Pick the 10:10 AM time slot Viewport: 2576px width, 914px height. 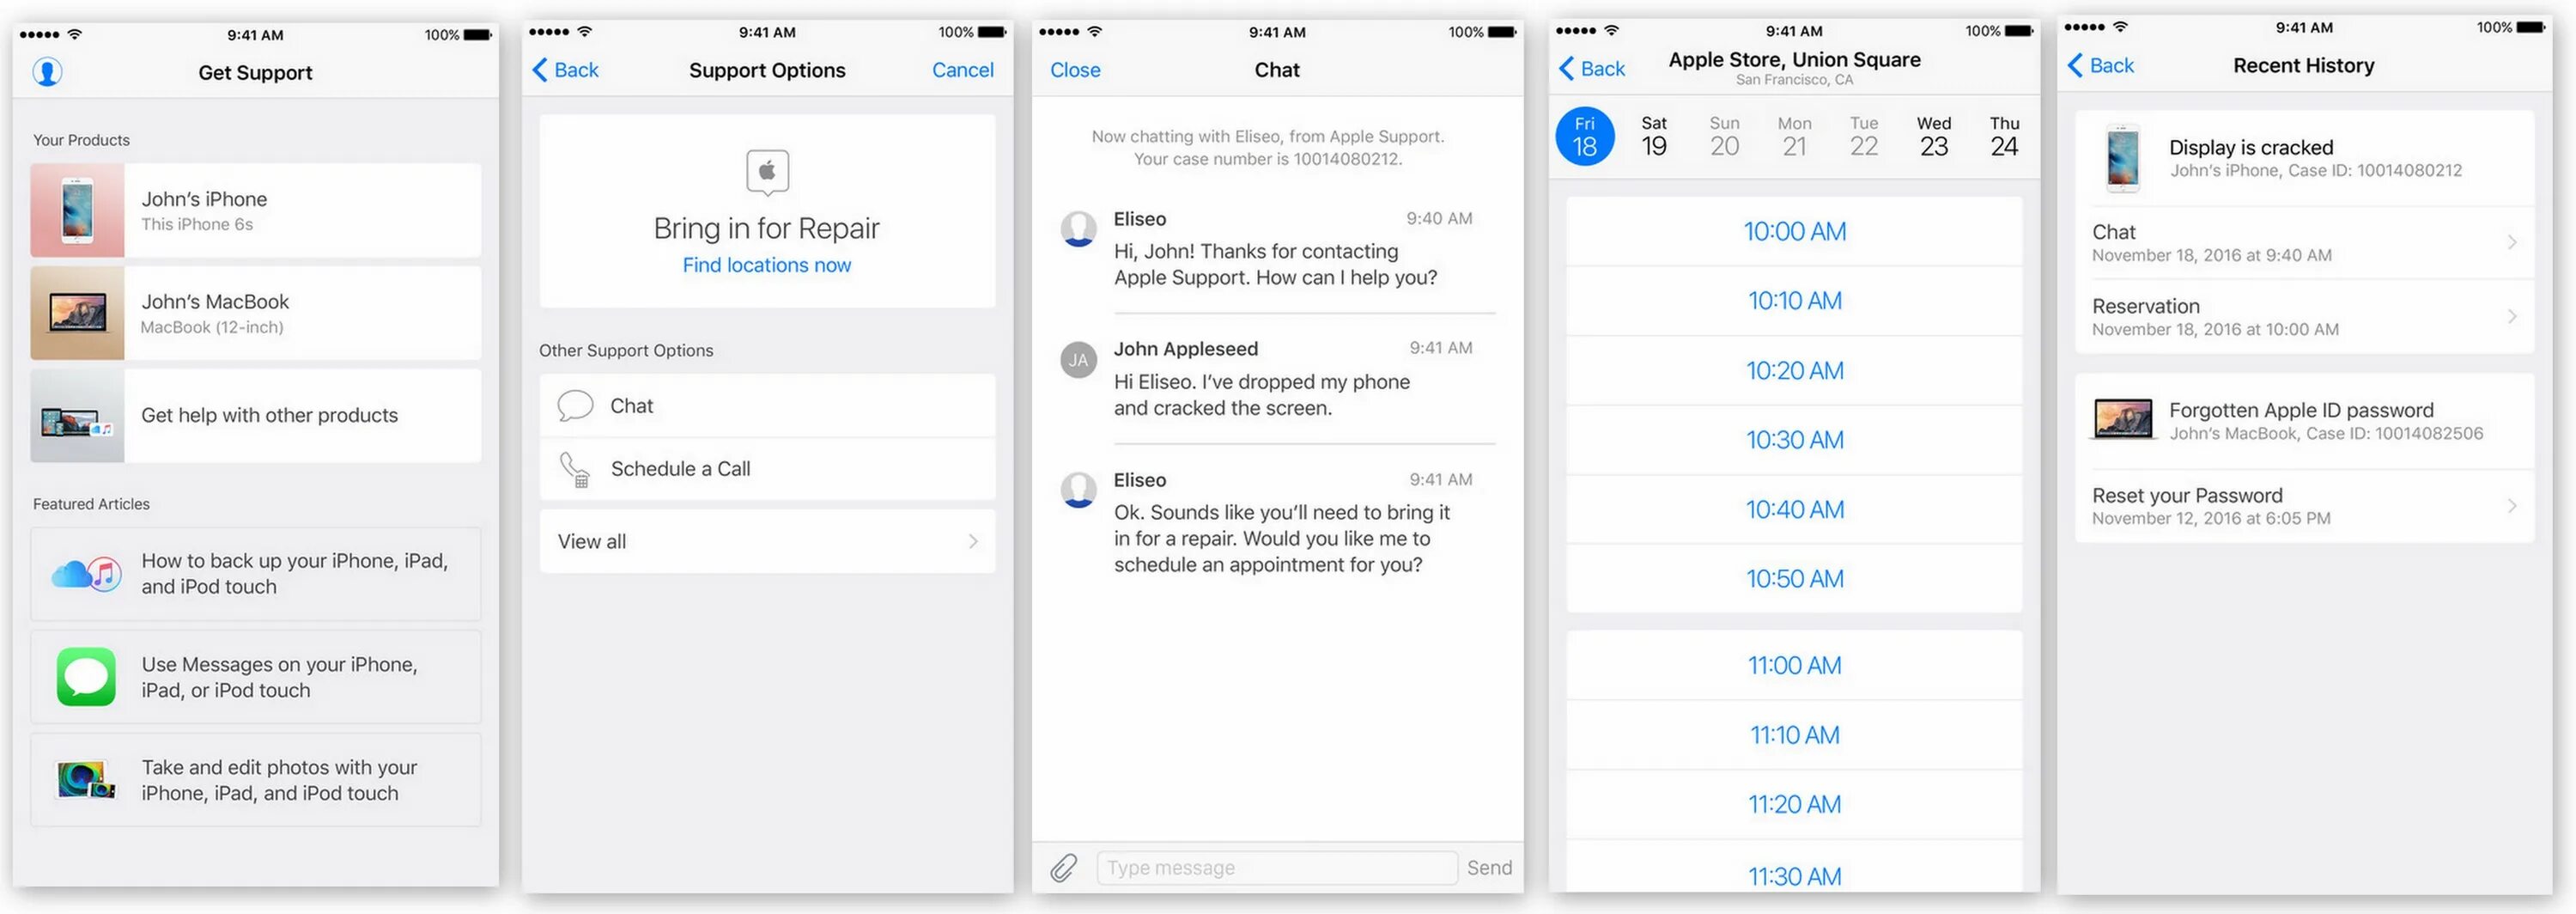click(1794, 301)
